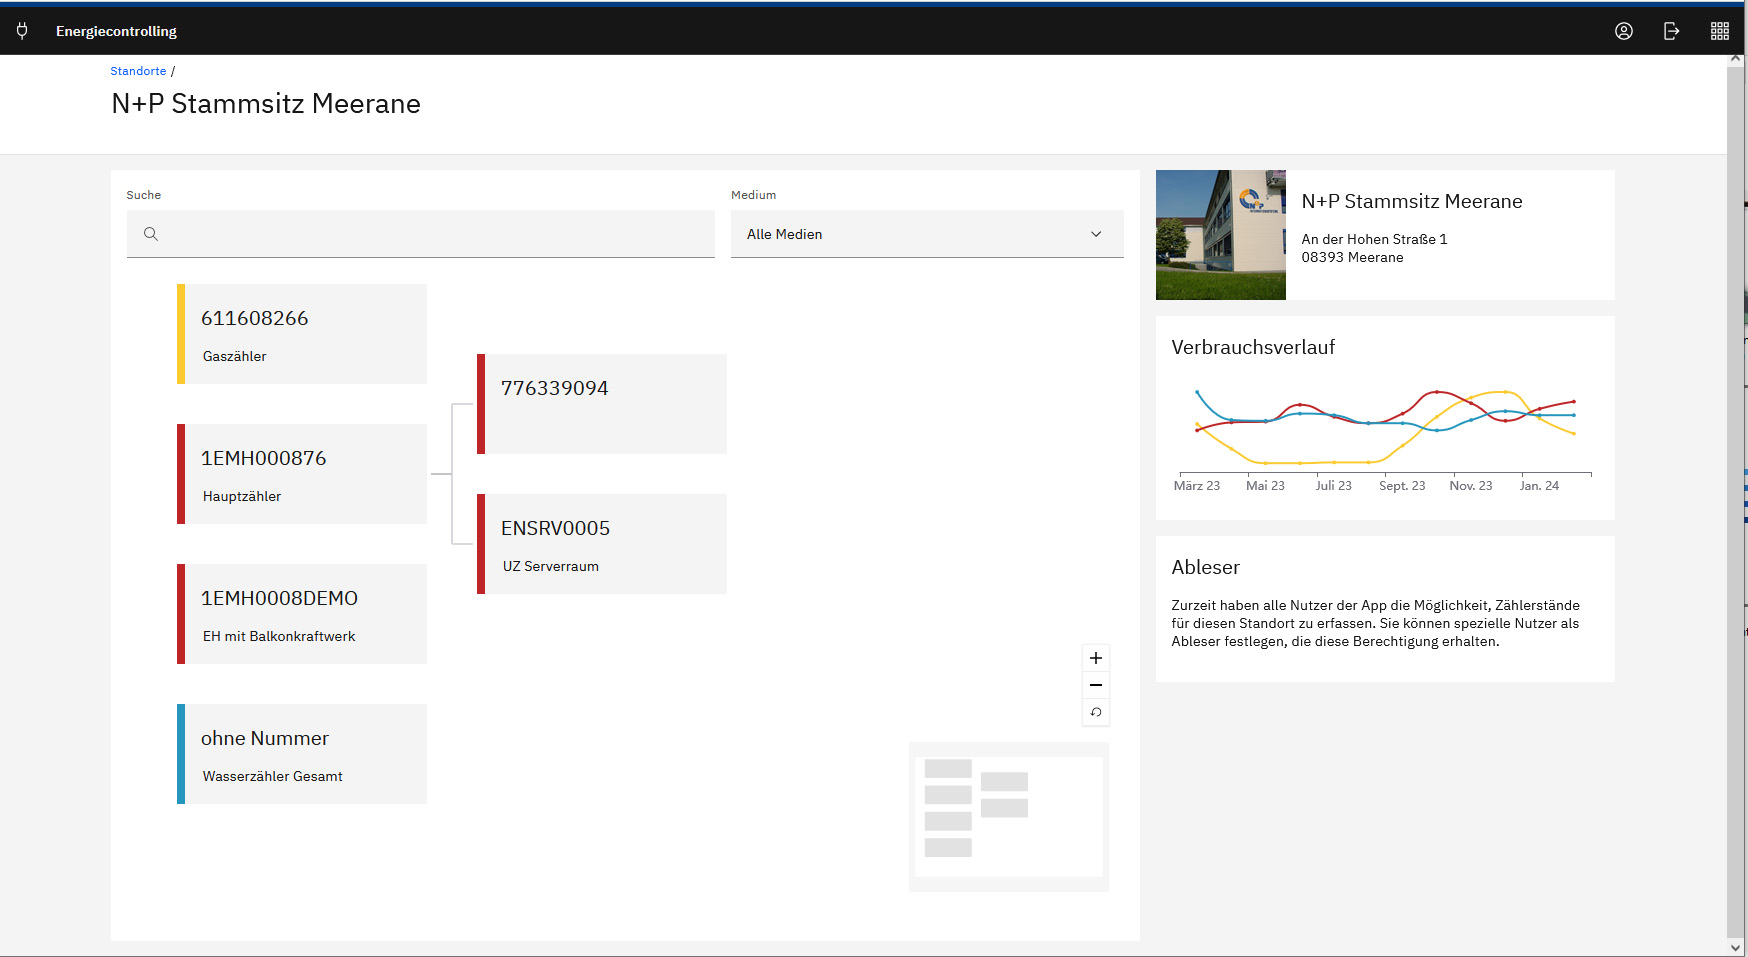1748x957 pixels.
Task: Click the plug icon in header
Action: (22, 31)
